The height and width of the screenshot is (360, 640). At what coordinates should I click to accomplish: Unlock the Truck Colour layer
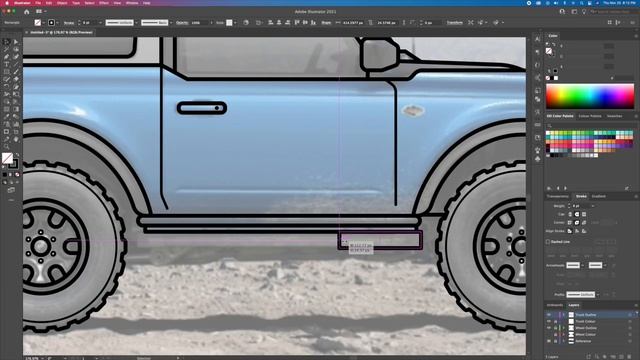(556, 321)
